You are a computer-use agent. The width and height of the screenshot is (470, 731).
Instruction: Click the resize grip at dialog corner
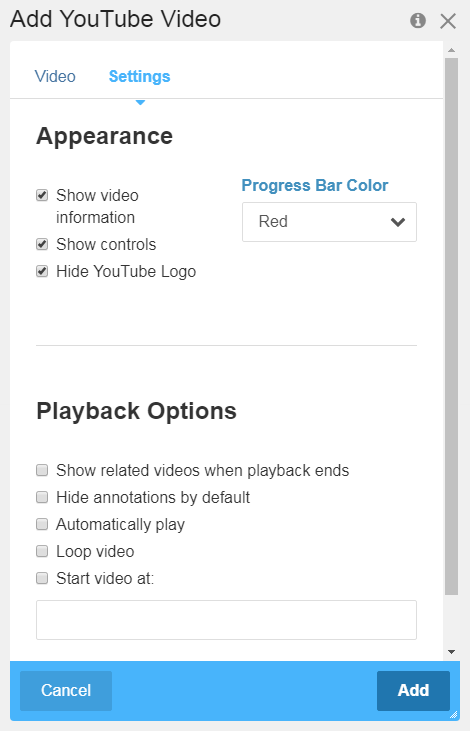click(x=454, y=715)
